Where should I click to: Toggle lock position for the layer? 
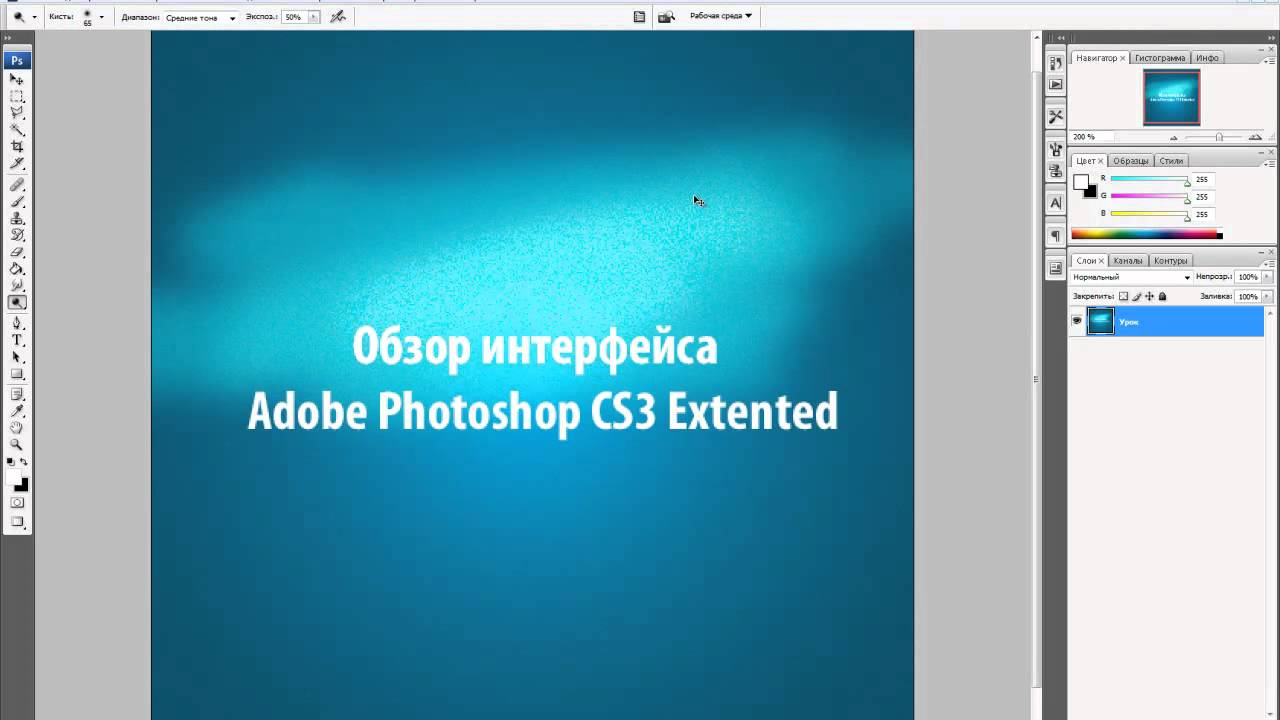point(1149,296)
